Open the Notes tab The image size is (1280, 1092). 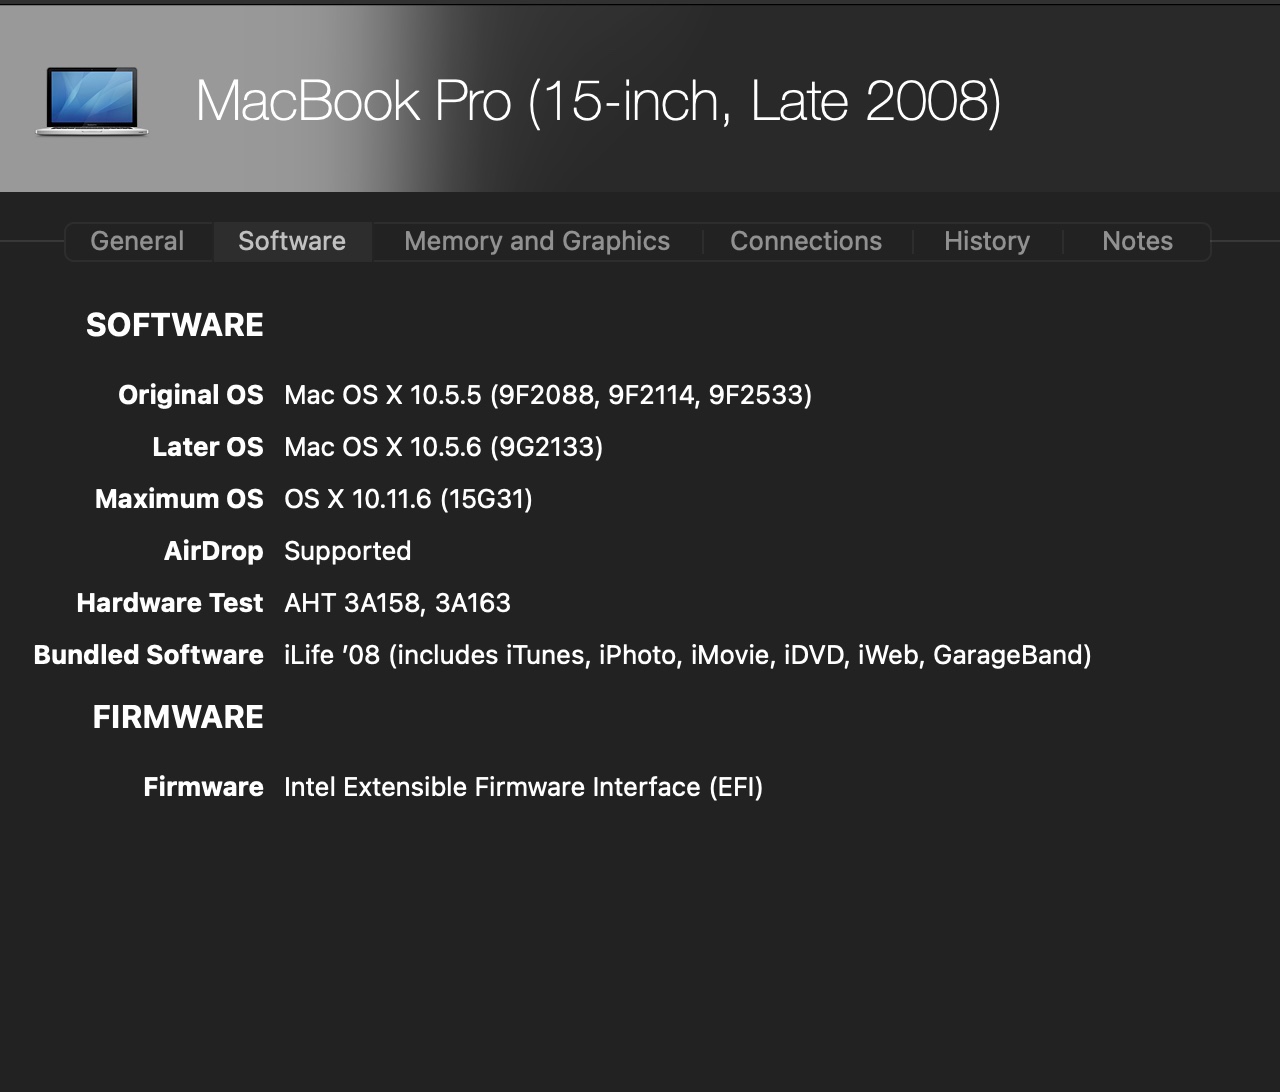(1137, 241)
